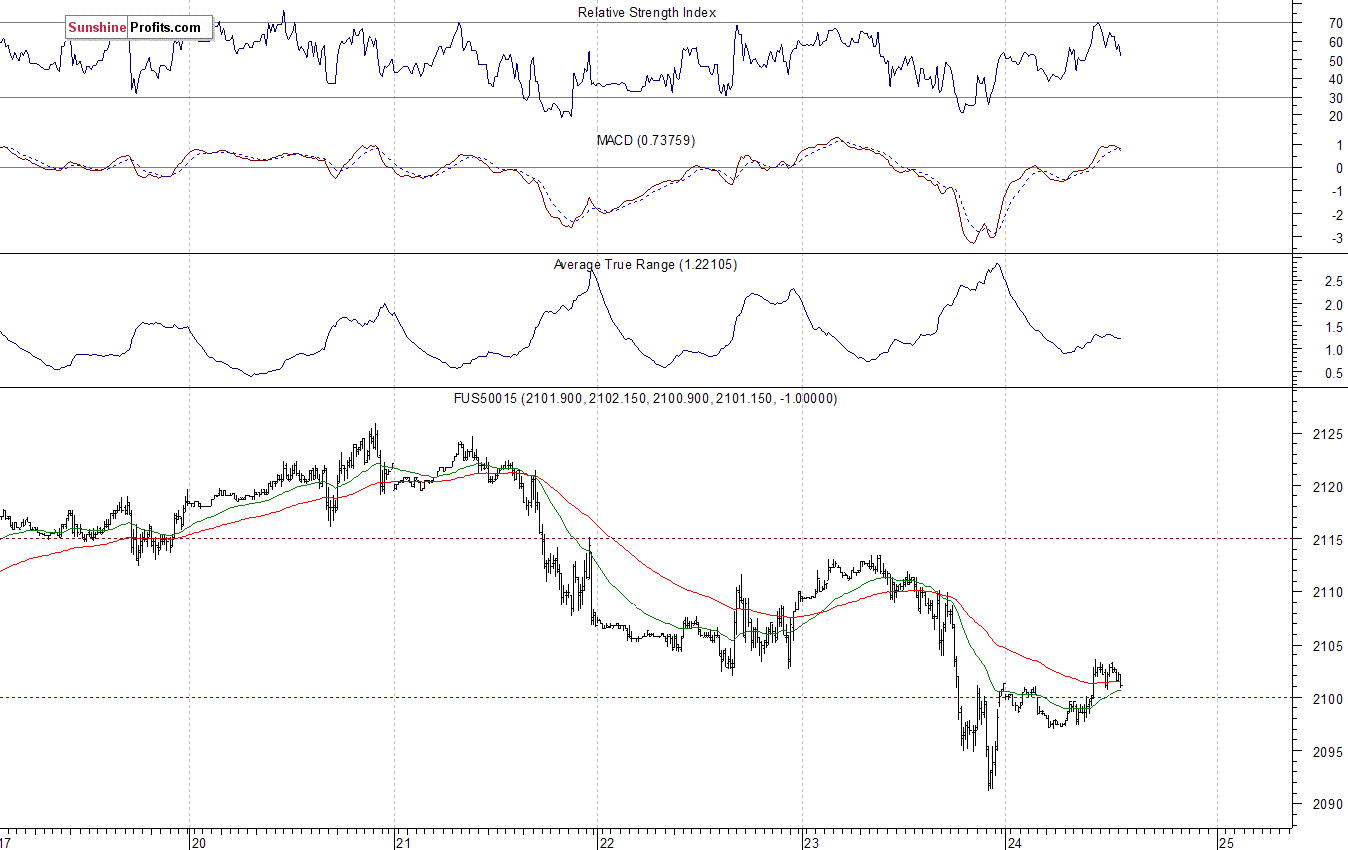
Task: Click date label 20 on time axis
Action: tap(197, 842)
